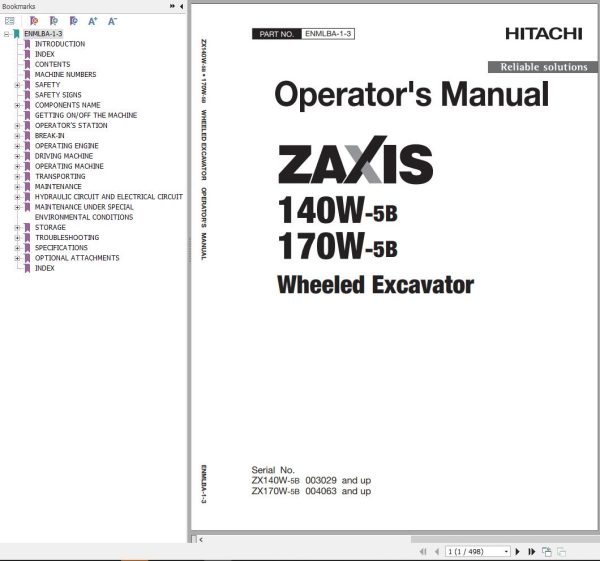Click bookmark icon beside GETTING ON/OFF THE MACHINE
Image resolution: width=600 pixels, height=561 pixels.
click(x=27, y=115)
